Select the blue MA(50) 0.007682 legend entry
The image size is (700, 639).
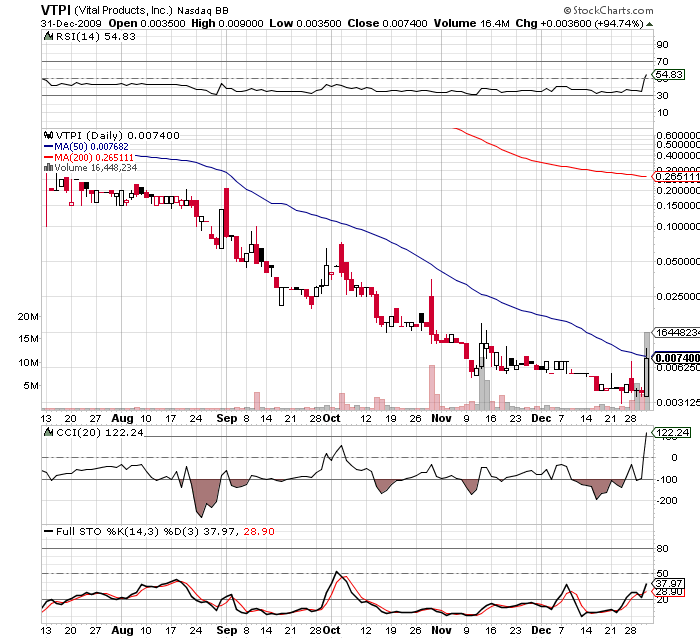(86, 146)
